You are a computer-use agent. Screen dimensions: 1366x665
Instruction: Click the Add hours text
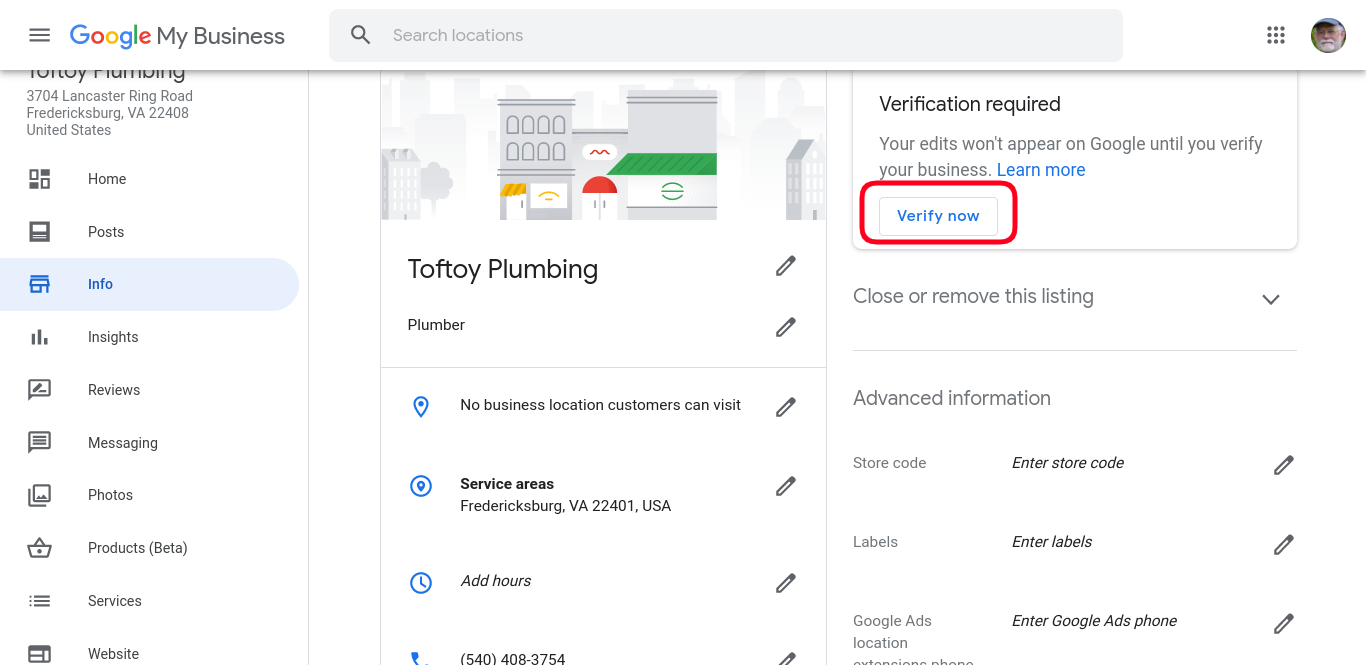click(495, 581)
